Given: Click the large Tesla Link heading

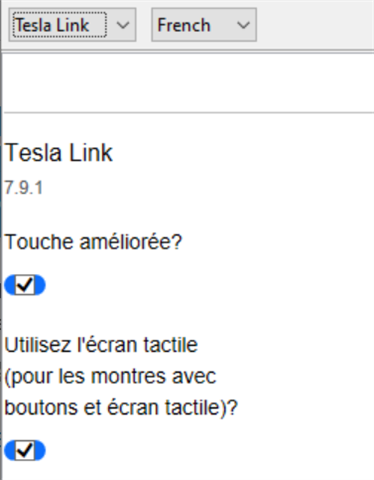Looking at the screenshot, I should click(59, 153).
